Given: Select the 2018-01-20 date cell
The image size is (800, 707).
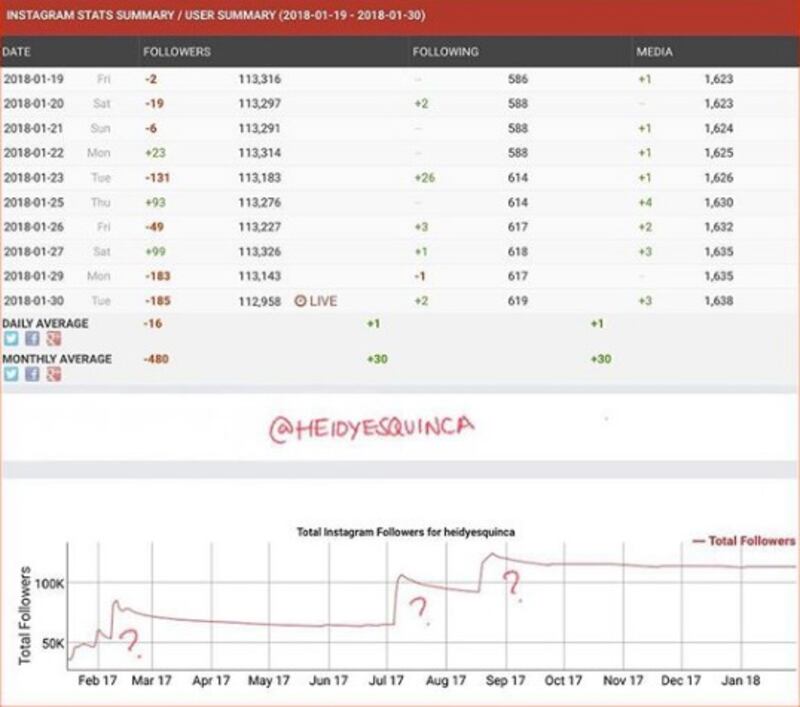Looking at the screenshot, I should 34,104.
